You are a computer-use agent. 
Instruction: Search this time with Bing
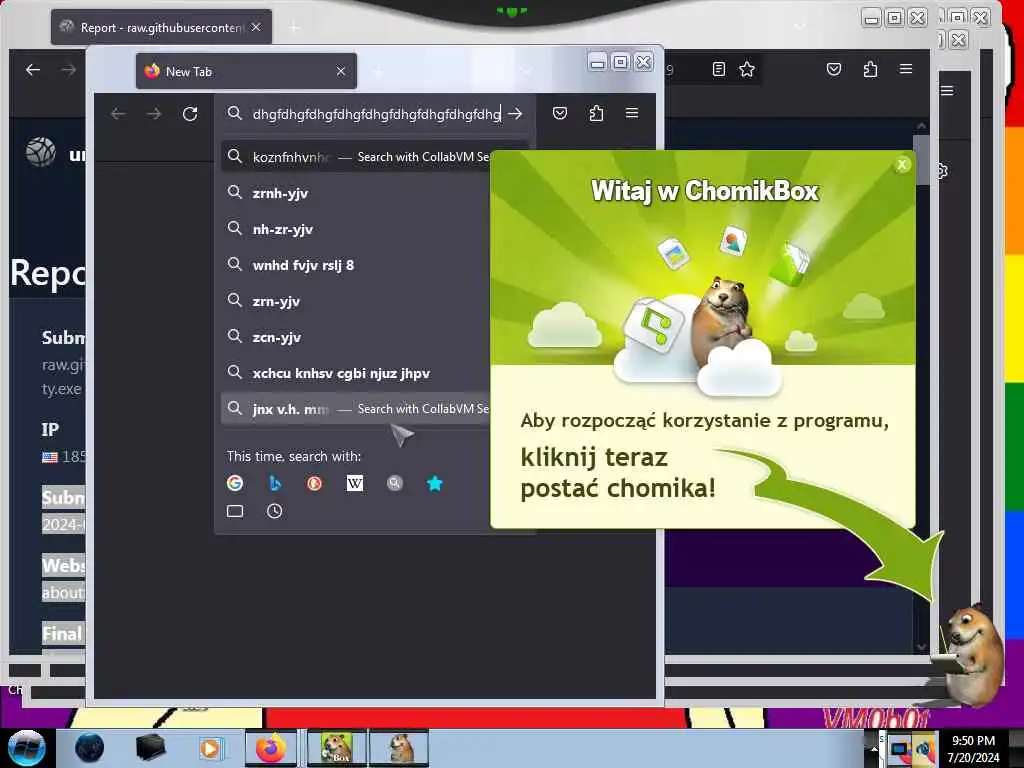(x=275, y=483)
